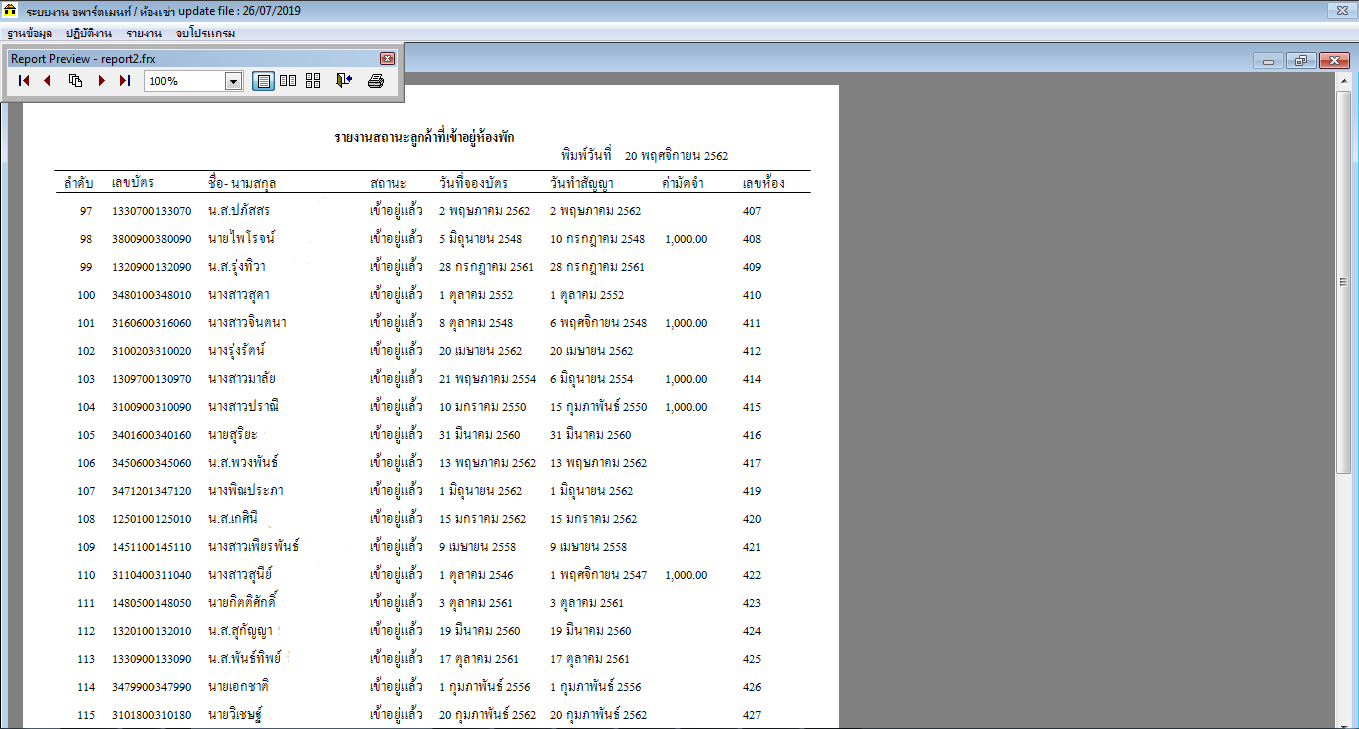
Task: Click the ชื่อ- นามสกุล column header
Action: pyautogui.click(x=242, y=183)
